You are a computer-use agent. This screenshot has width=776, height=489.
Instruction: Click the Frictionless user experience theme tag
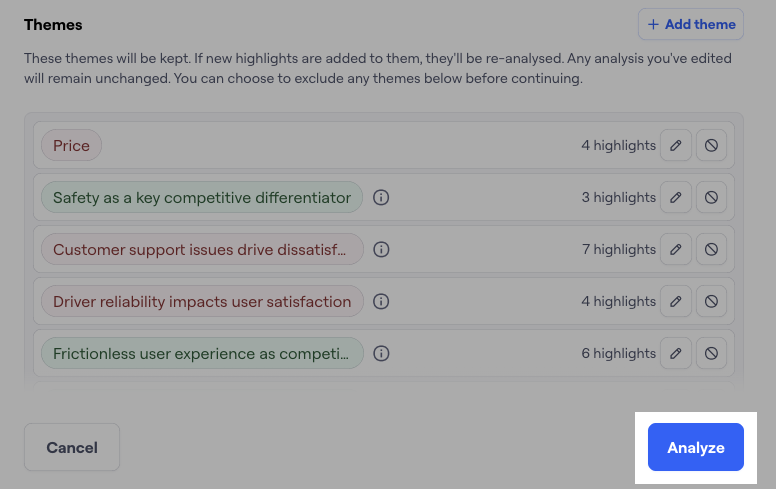click(x=202, y=354)
